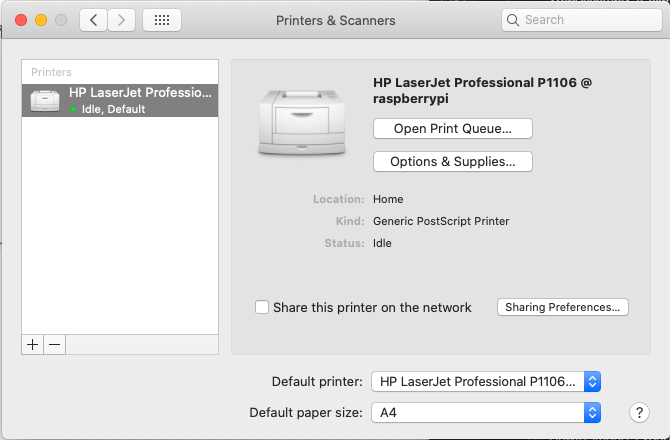Screen dimensions: 670x440
Task: Show all preferences via grid icon
Action: pyautogui.click(x=162, y=20)
